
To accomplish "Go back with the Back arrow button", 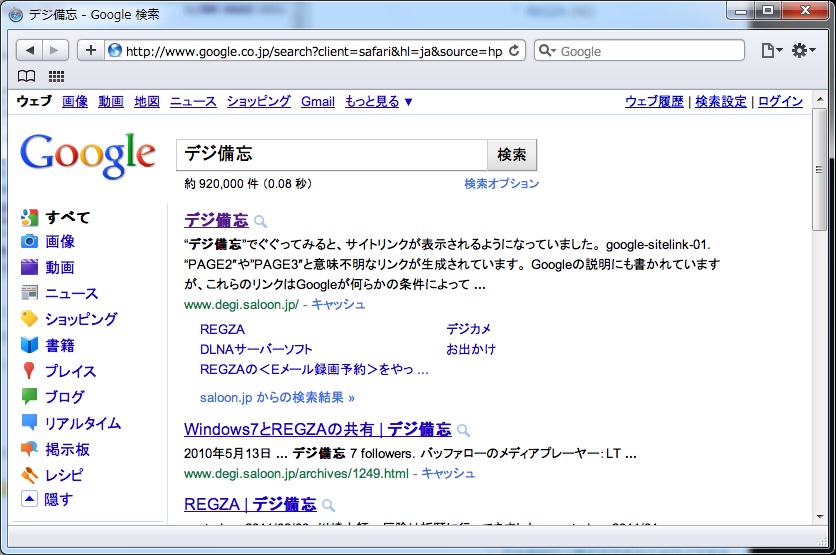I will pos(29,51).
